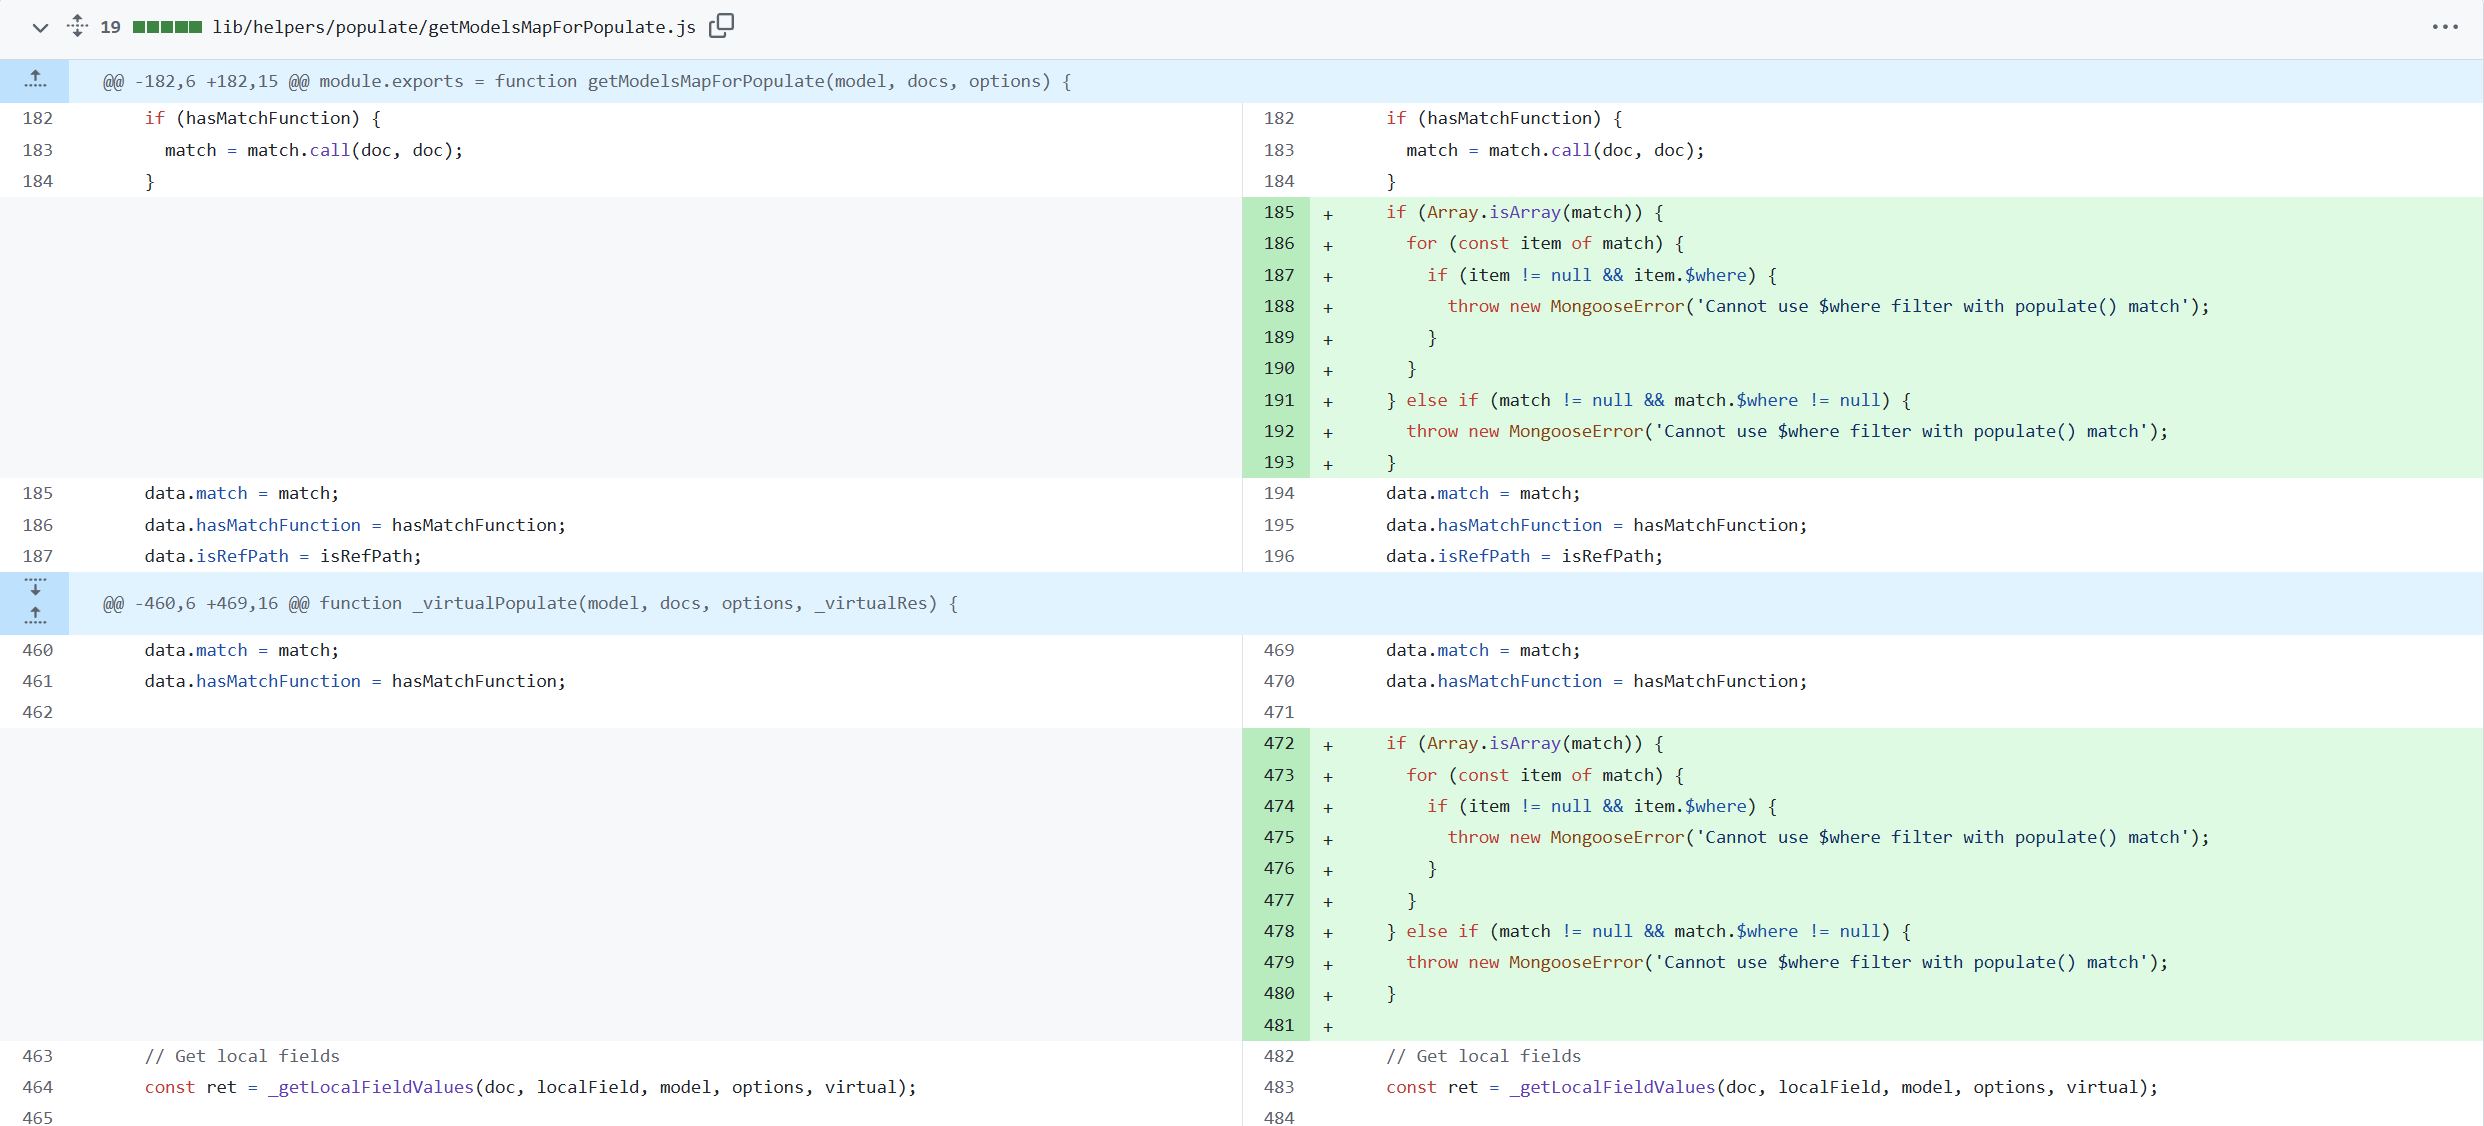Click 'if (hasMatchFunction) {' on left line 182

[x=262, y=118]
